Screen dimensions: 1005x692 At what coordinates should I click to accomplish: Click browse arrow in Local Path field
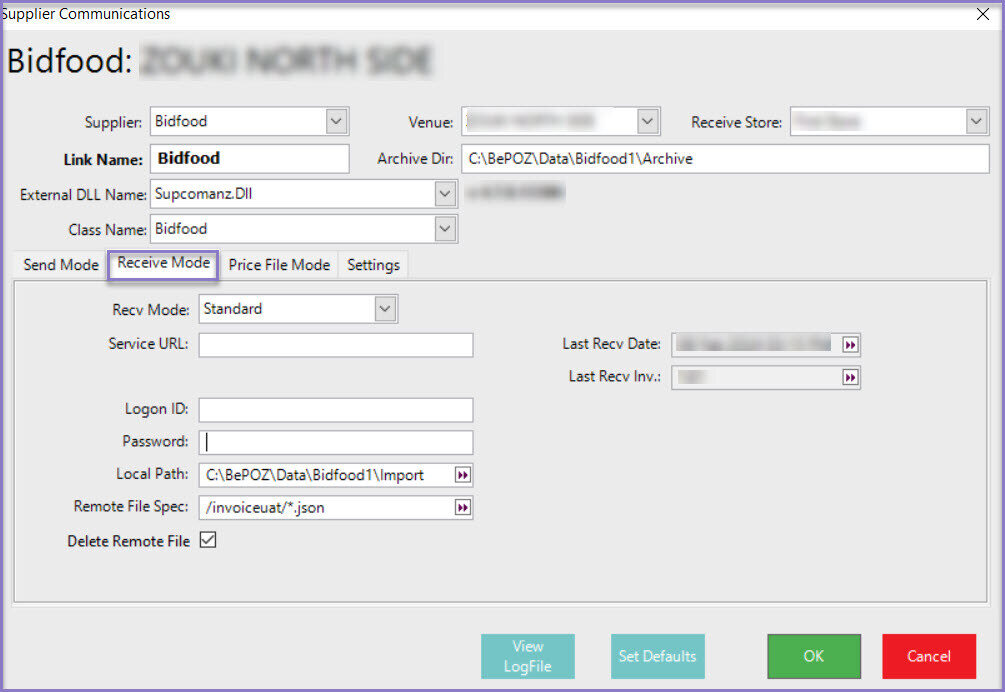463,475
